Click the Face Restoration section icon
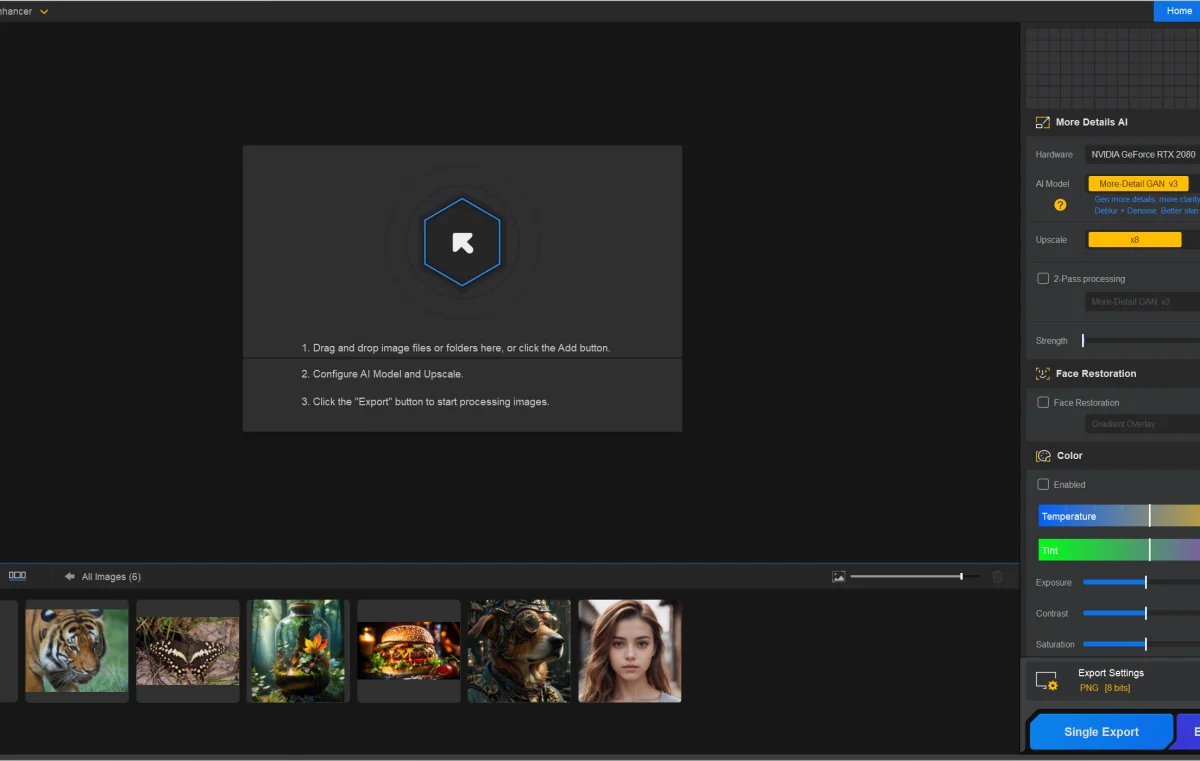Image resolution: width=1200 pixels, height=761 pixels. [x=1042, y=374]
